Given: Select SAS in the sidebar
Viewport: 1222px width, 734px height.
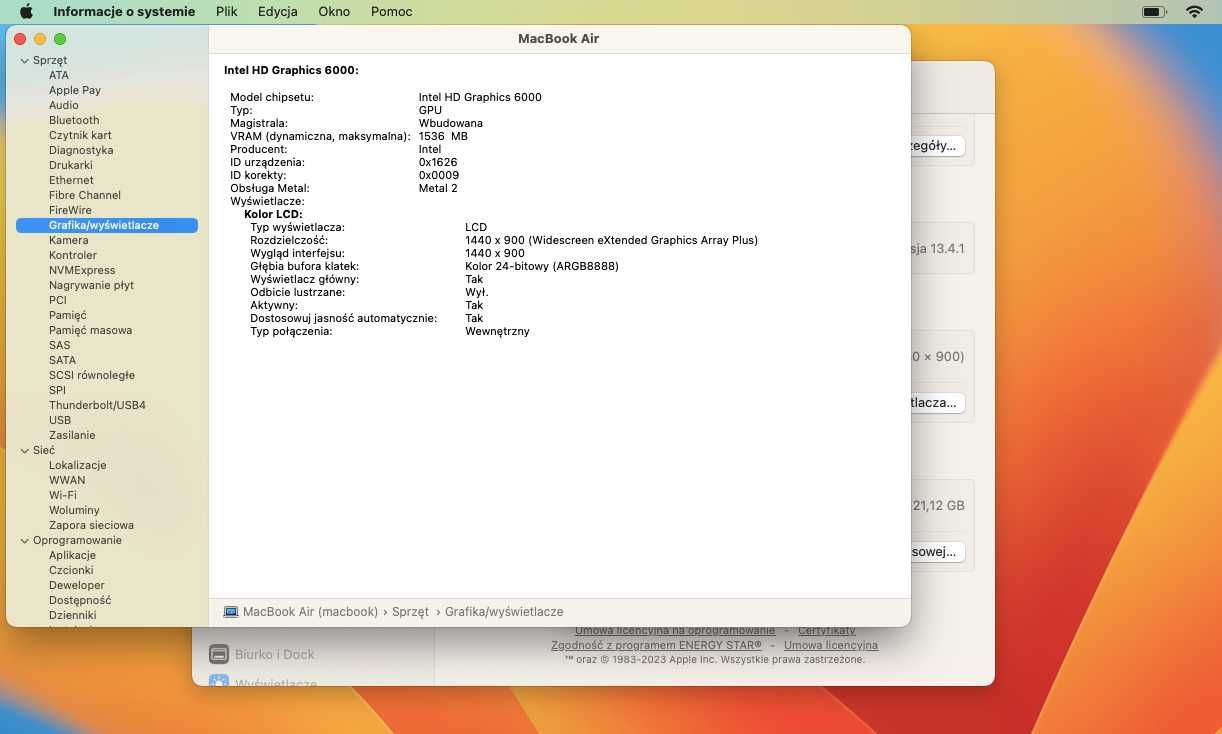Looking at the screenshot, I should [60, 345].
